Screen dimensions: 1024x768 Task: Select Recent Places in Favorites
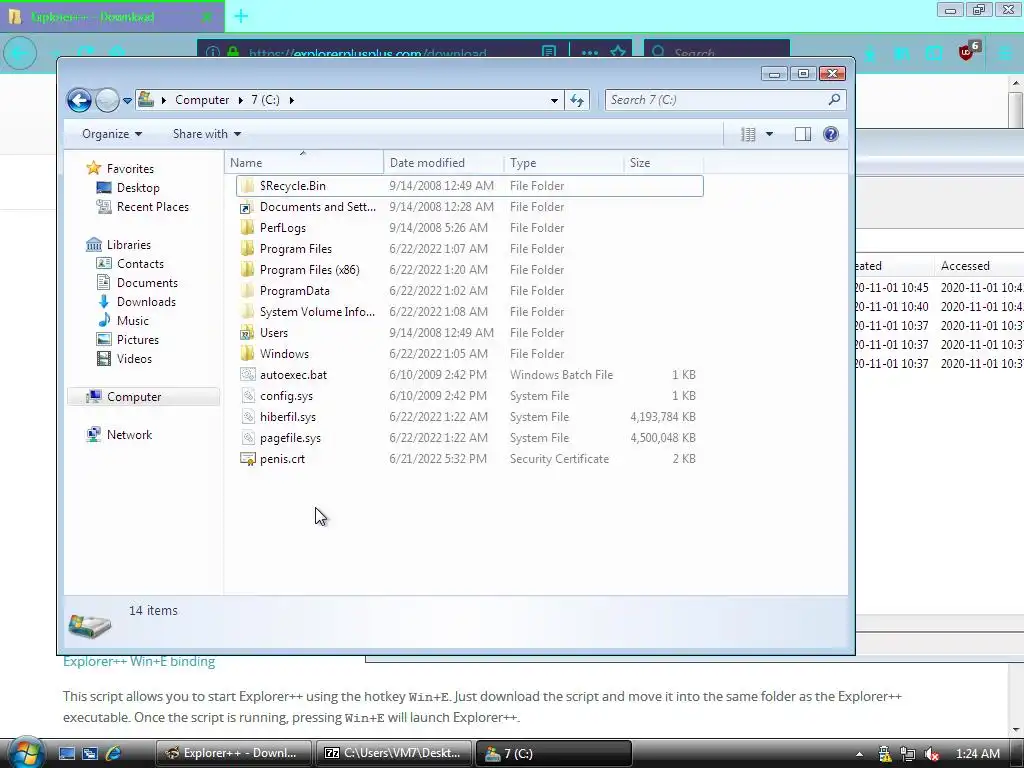point(152,206)
